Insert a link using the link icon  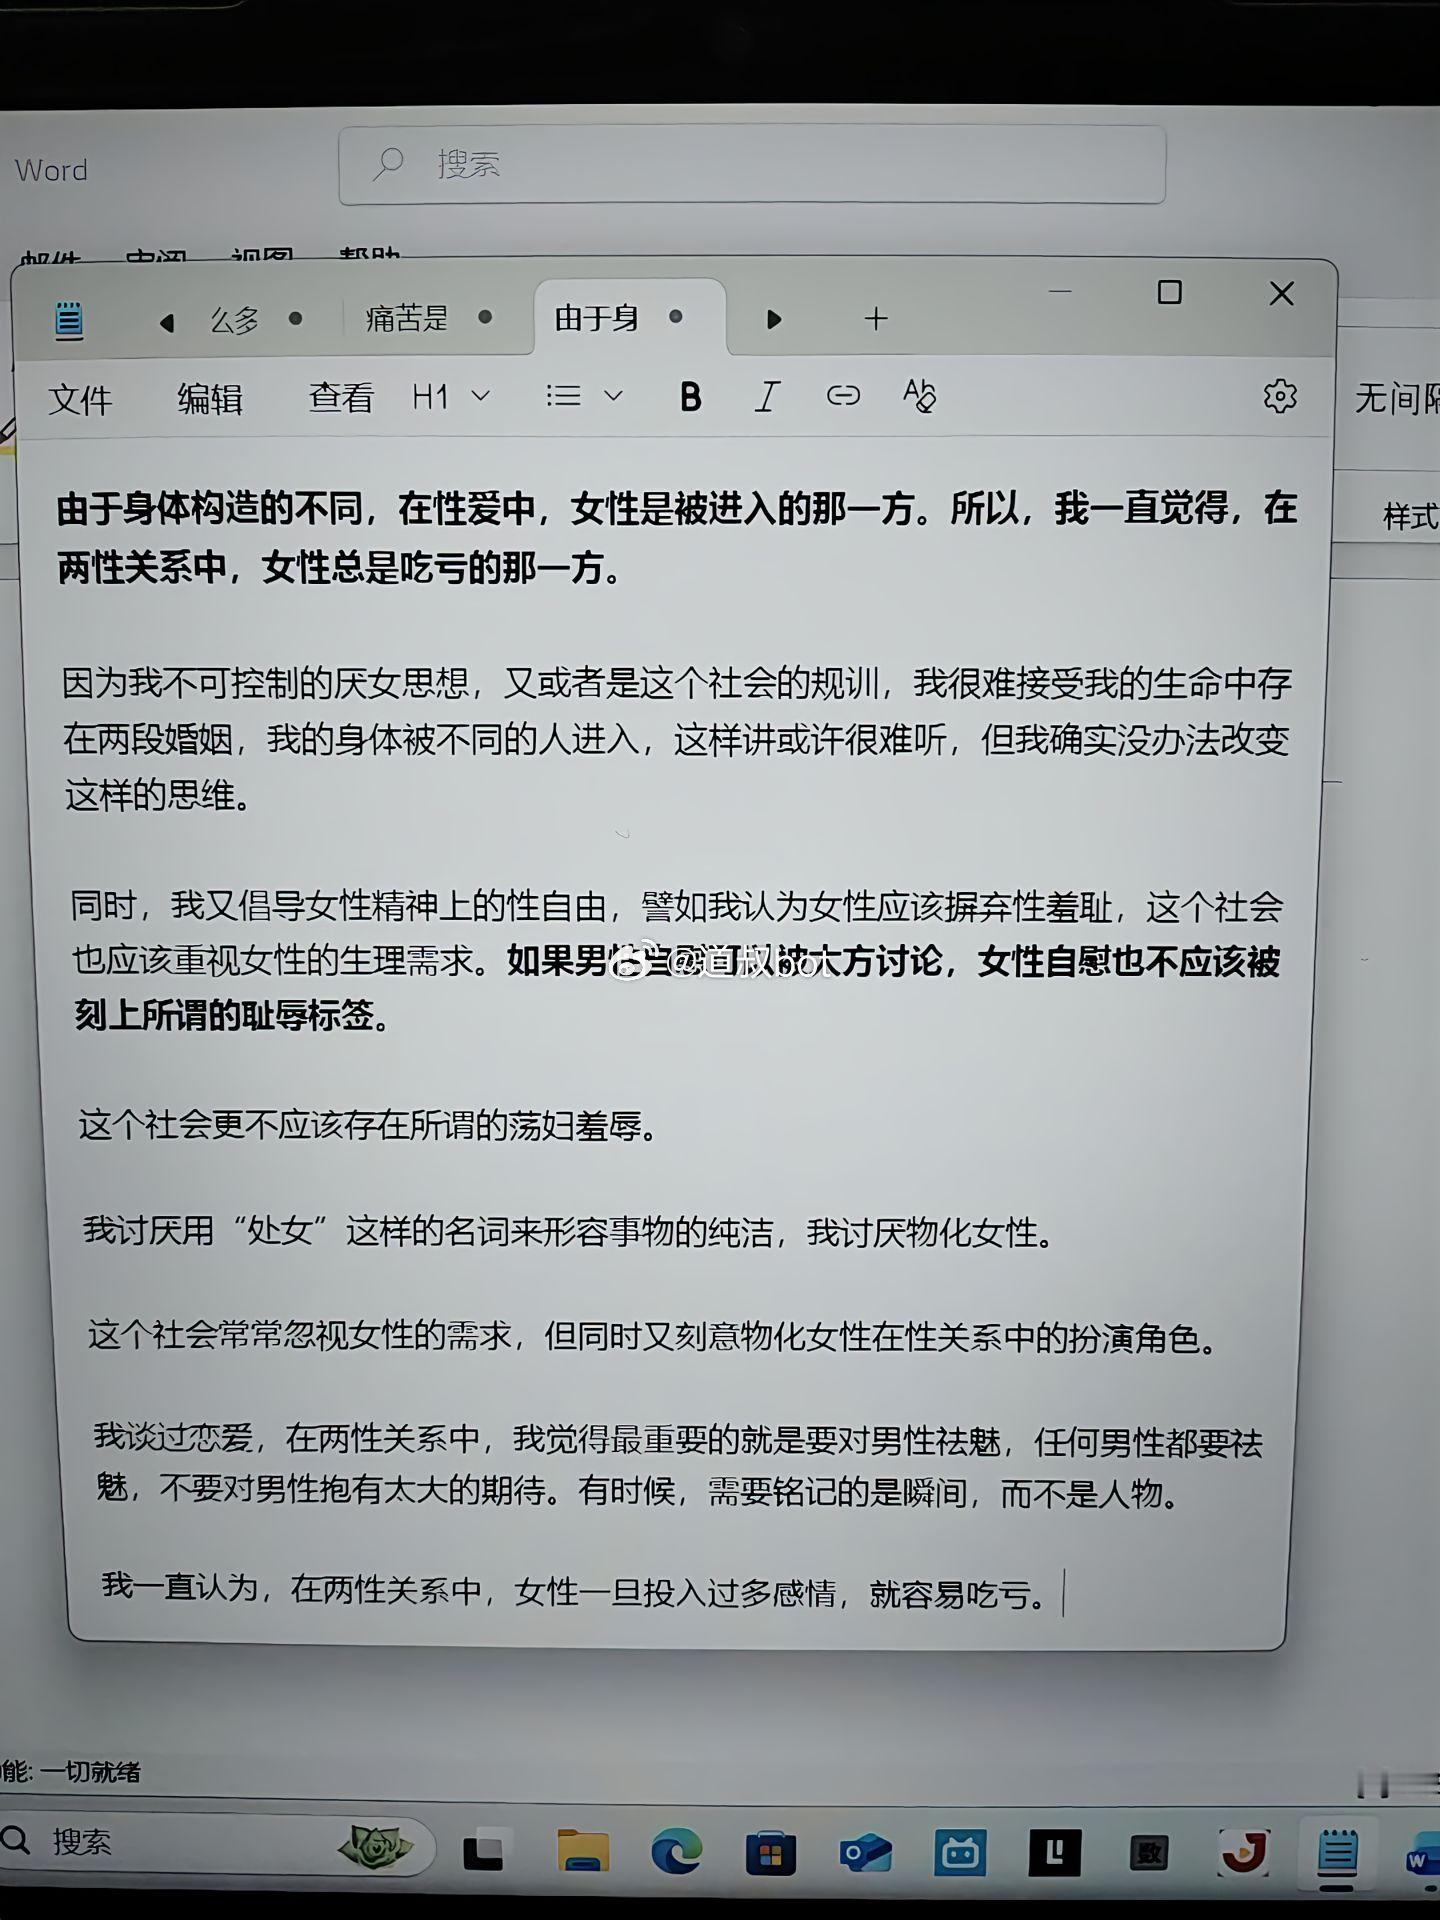click(843, 396)
